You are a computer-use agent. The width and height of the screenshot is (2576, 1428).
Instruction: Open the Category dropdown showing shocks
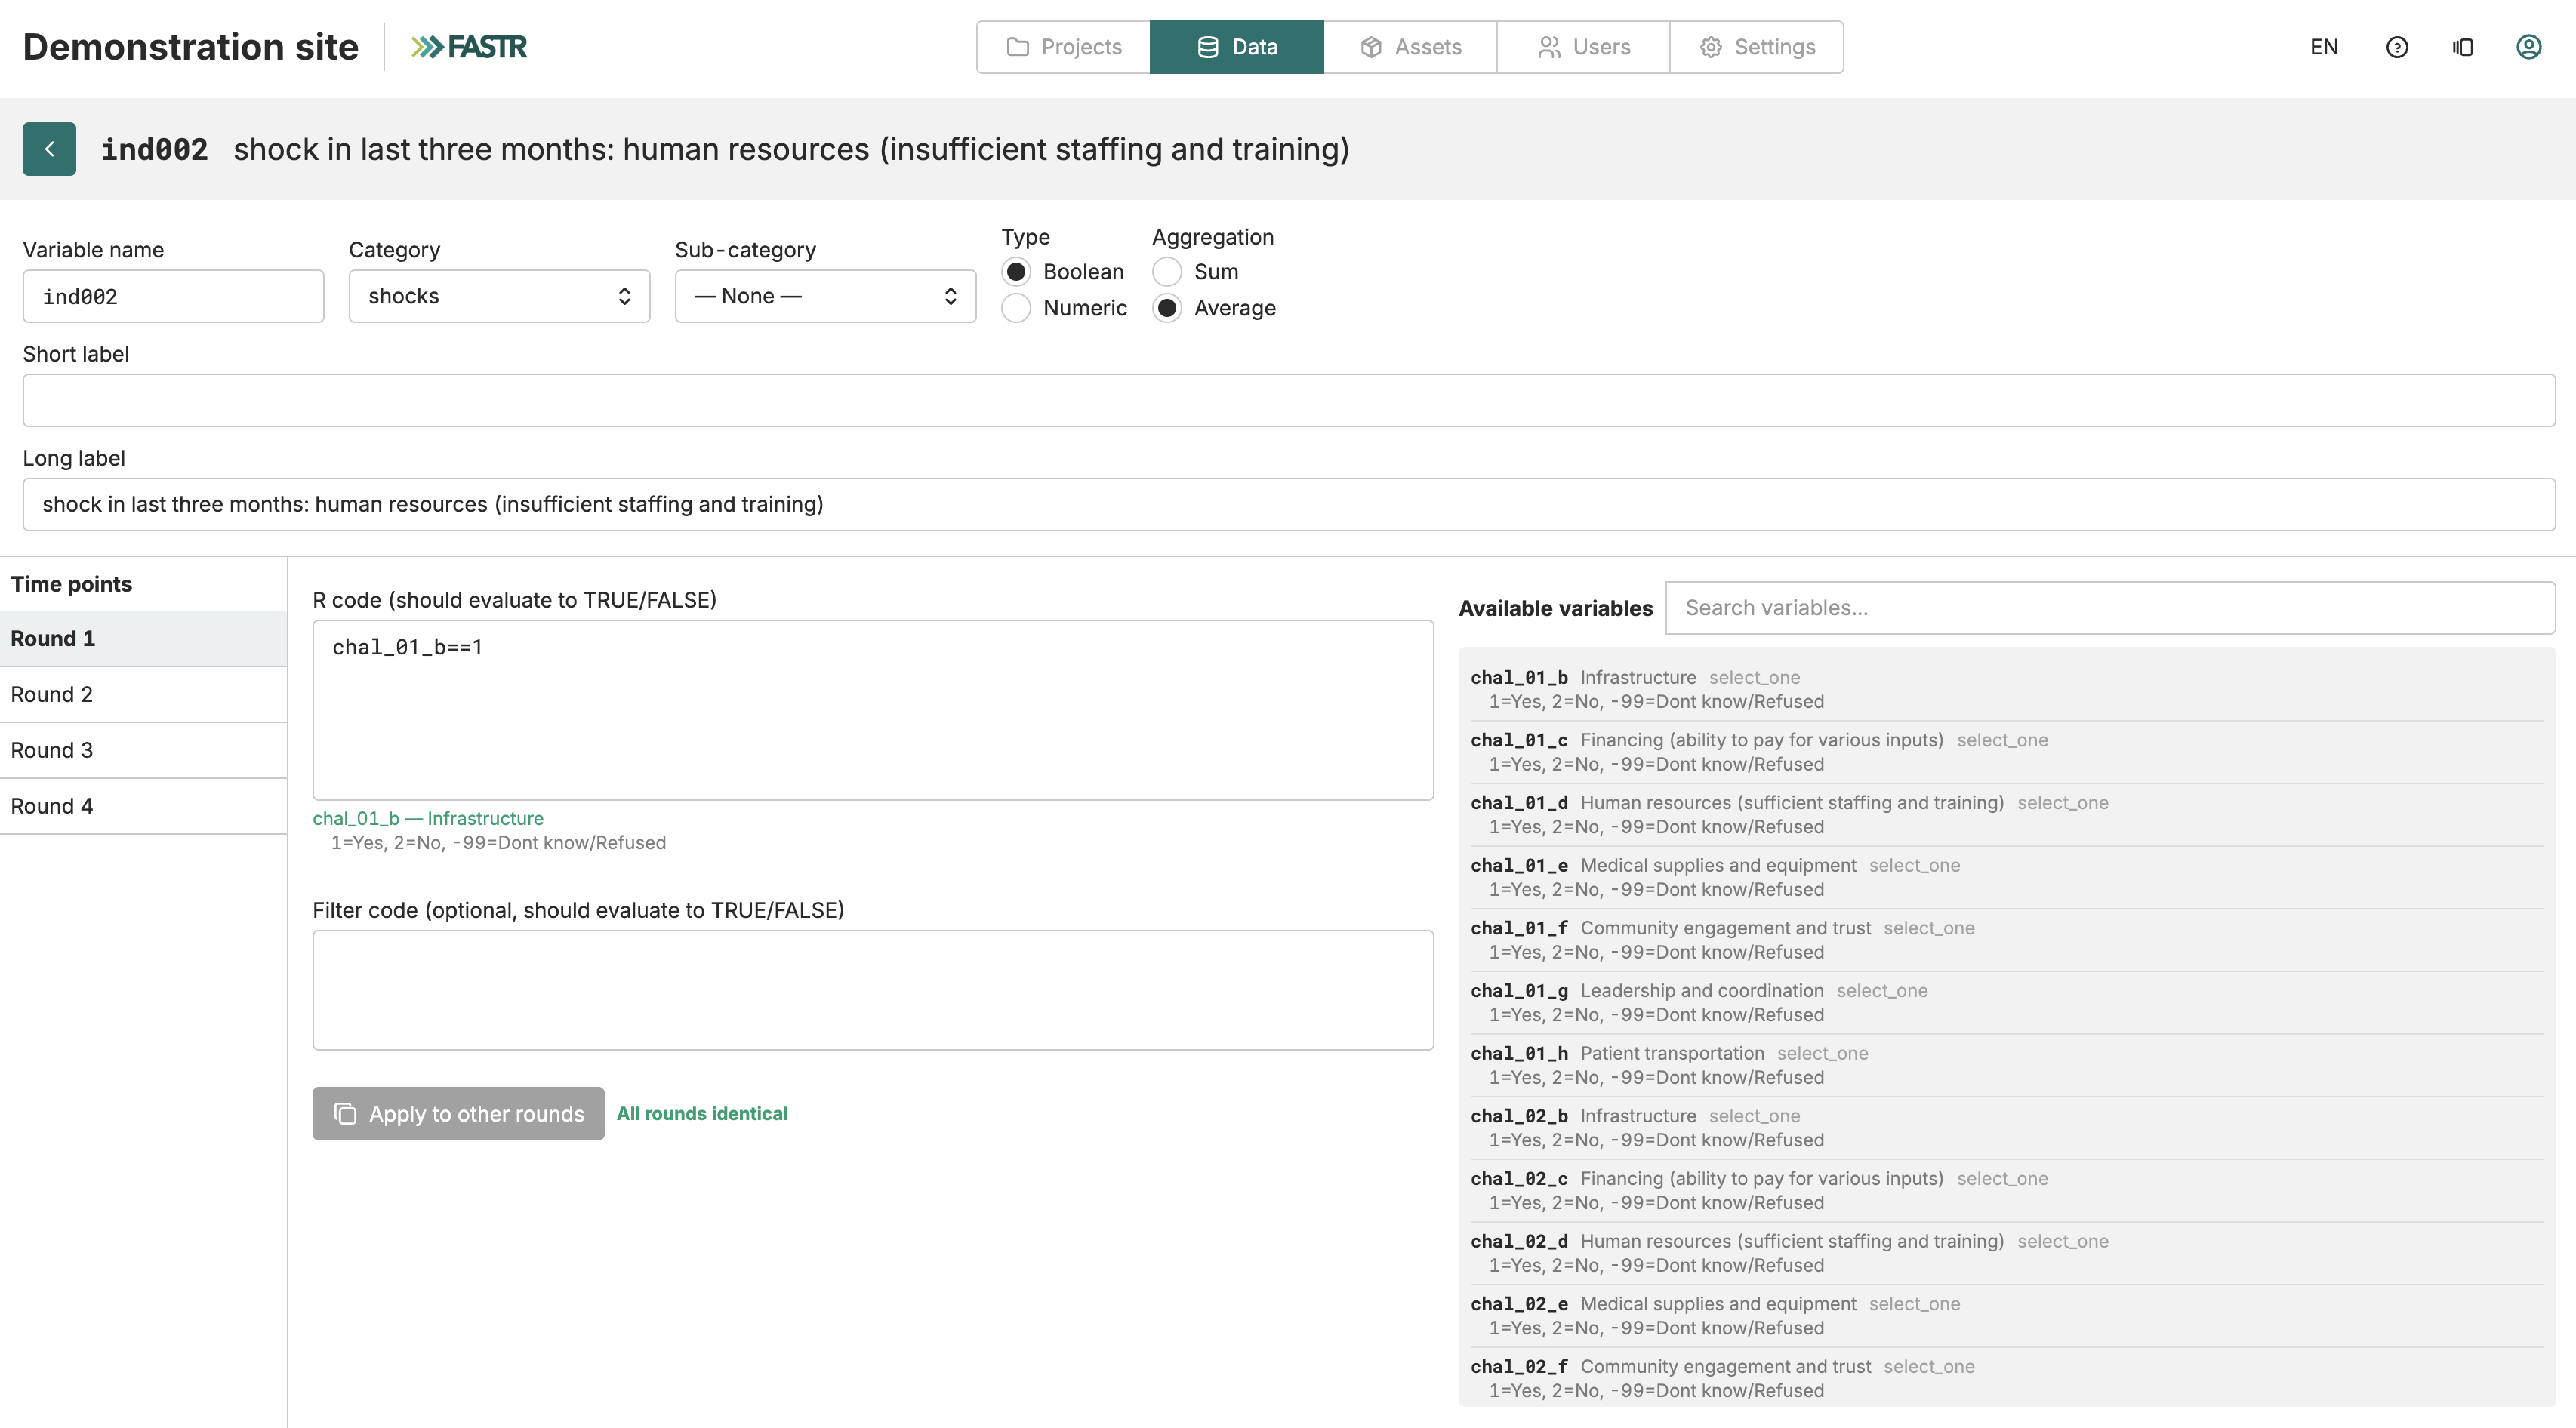(499, 296)
